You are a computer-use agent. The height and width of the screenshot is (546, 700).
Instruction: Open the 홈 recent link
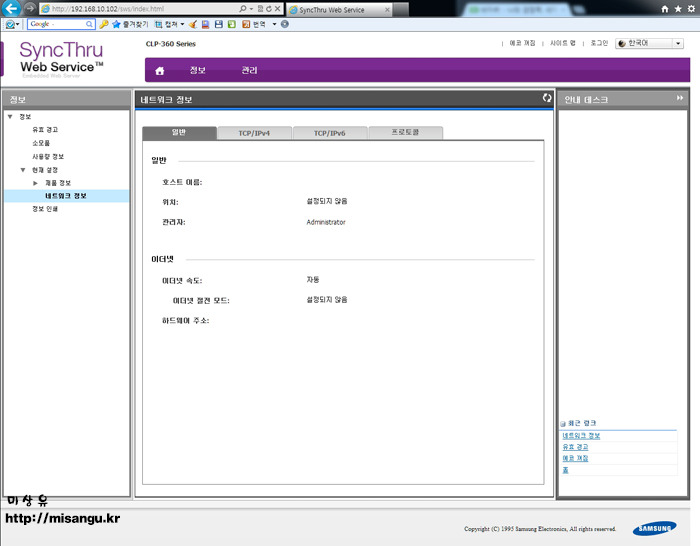click(x=565, y=470)
